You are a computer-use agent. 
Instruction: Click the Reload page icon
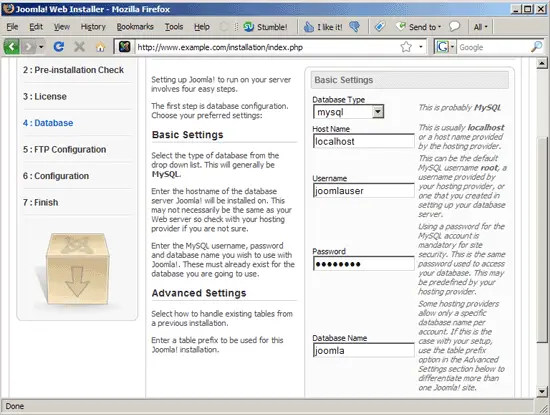coord(59,47)
